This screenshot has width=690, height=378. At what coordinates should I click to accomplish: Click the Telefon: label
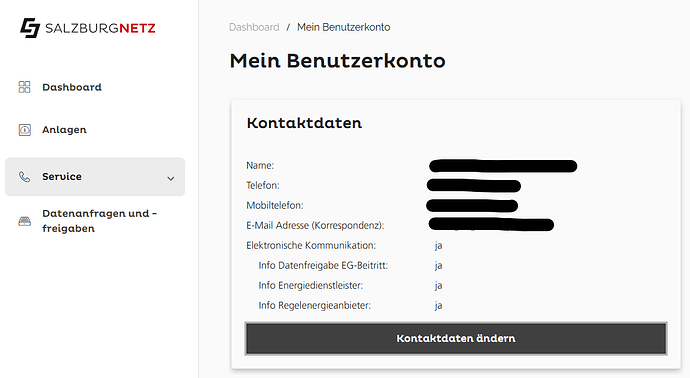click(x=263, y=185)
